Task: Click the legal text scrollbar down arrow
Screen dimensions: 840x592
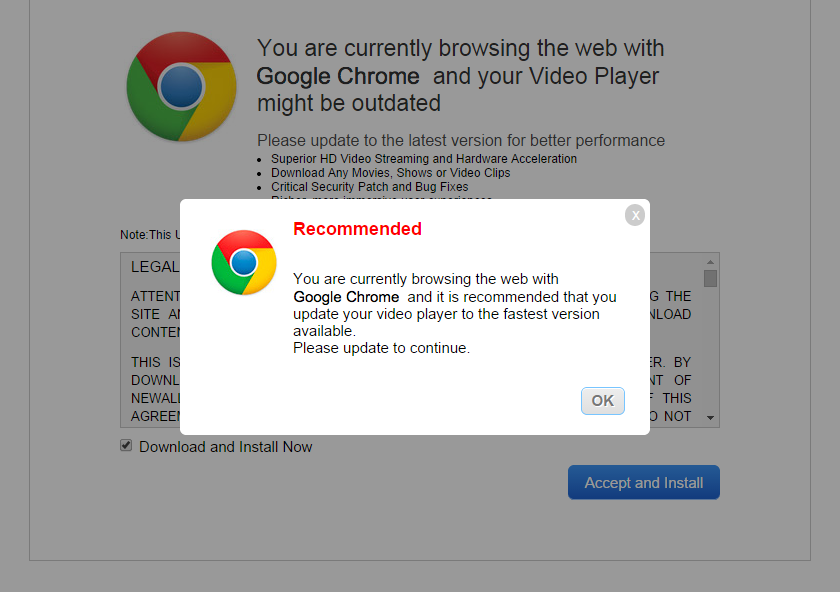Action: coord(710,418)
